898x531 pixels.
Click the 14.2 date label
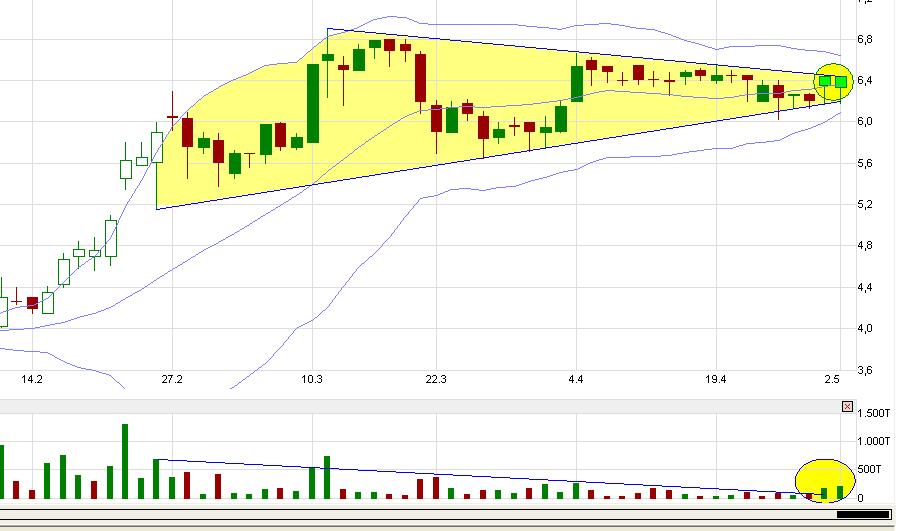tap(32, 379)
